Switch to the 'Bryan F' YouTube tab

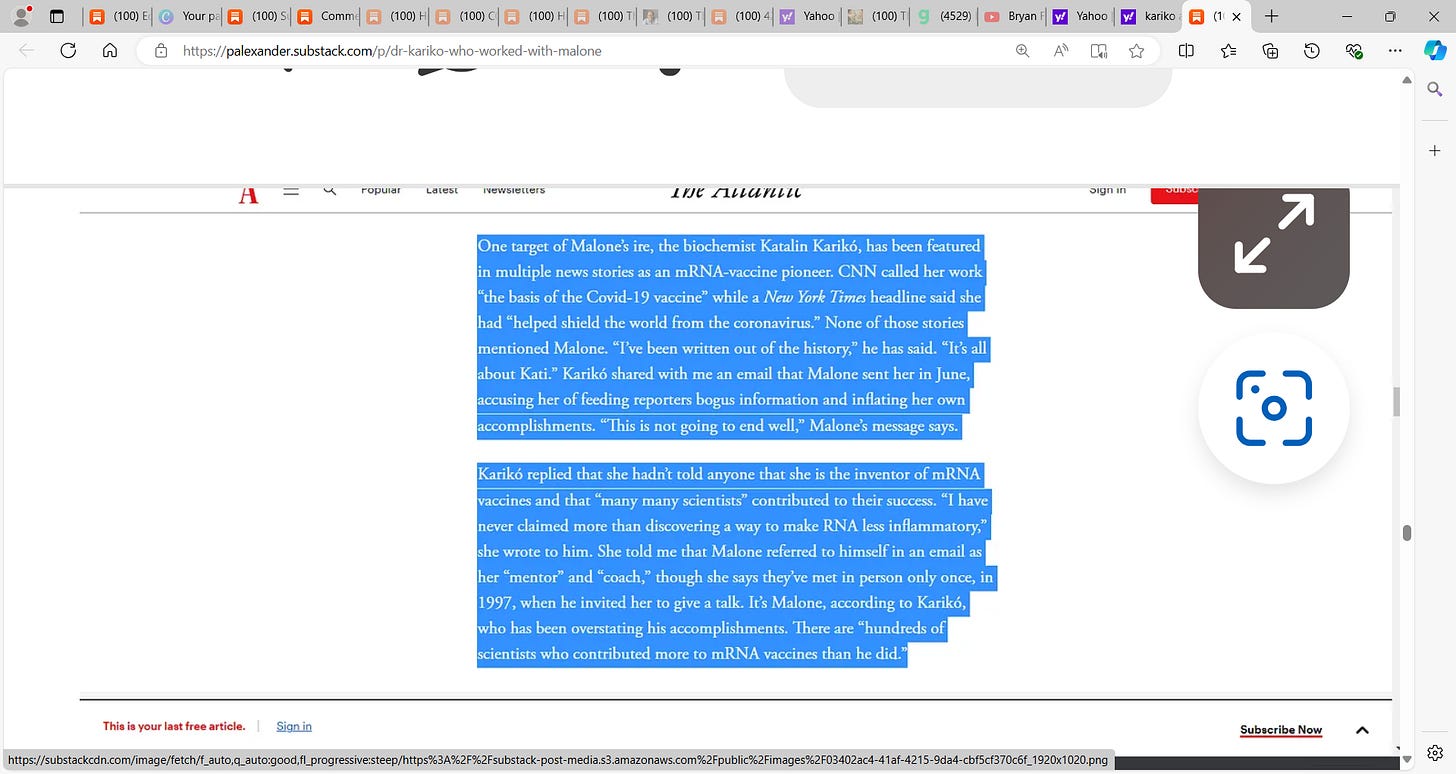pos(1013,16)
